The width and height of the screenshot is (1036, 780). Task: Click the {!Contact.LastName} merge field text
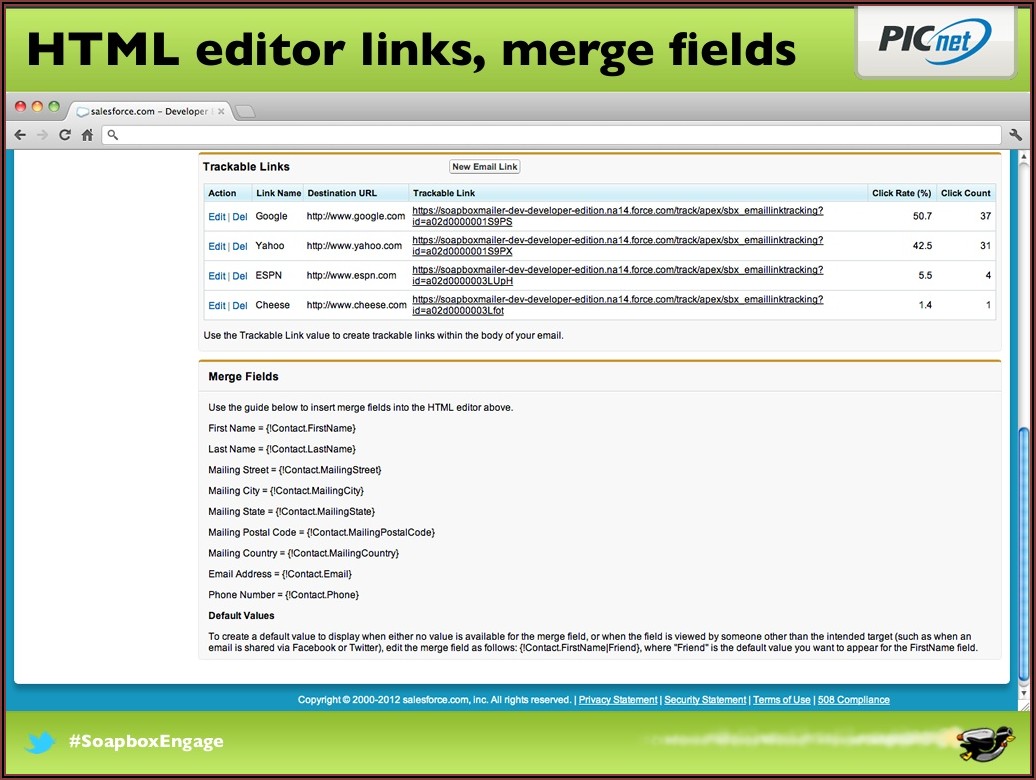[311, 449]
